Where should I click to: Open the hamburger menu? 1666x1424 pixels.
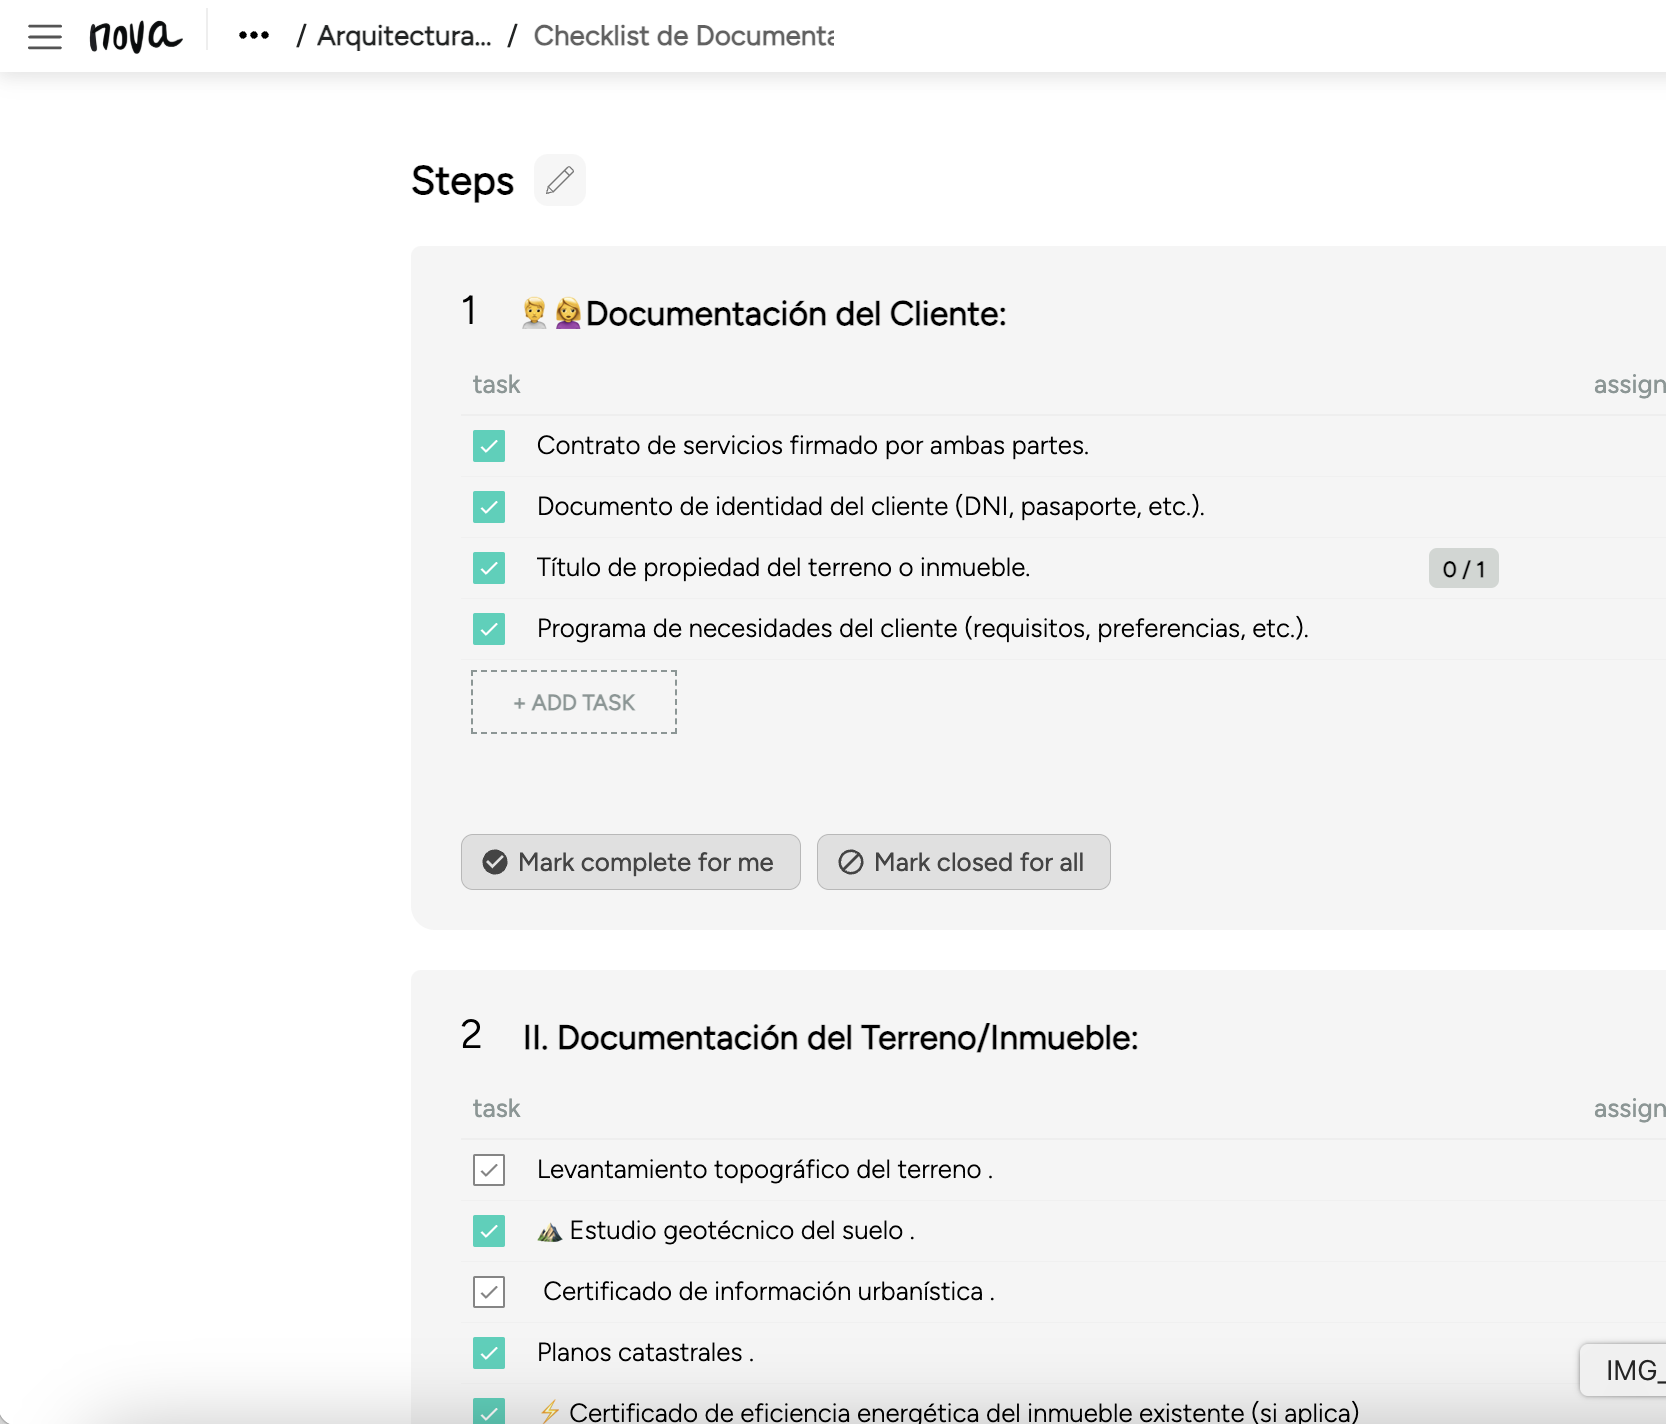tap(45, 37)
